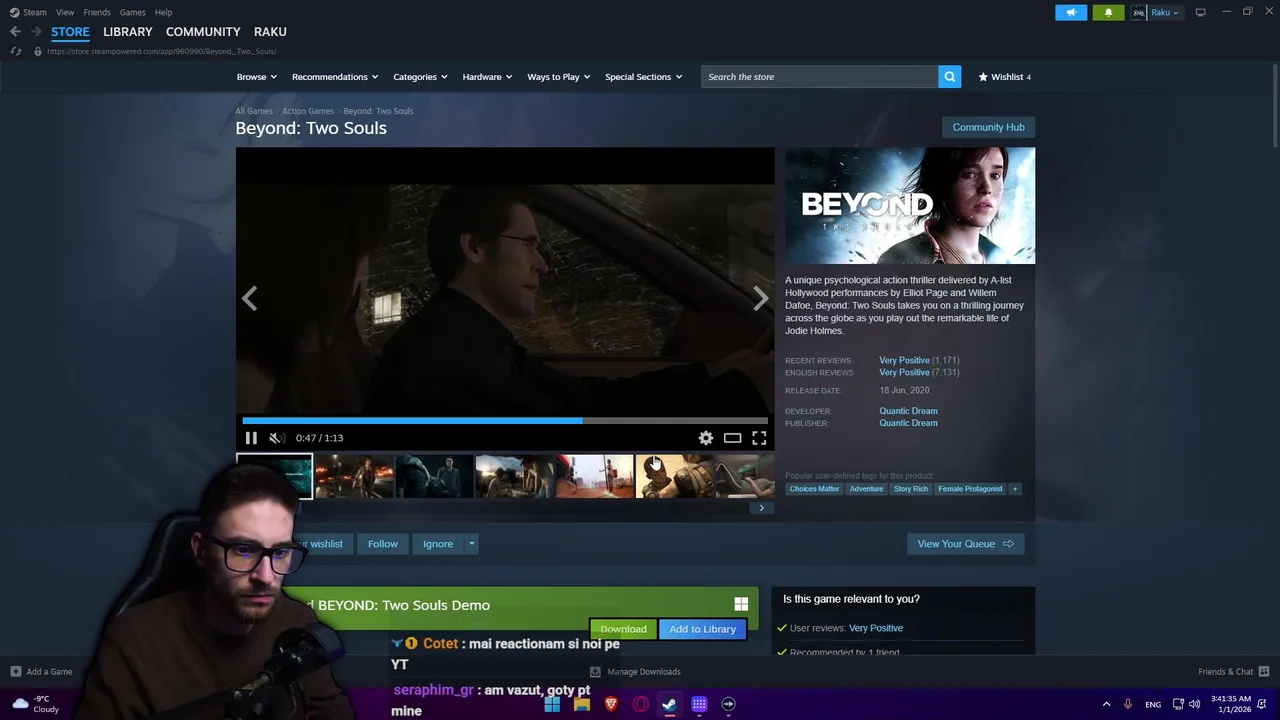Screen dimensions: 1280x720
Task: Open Opera GX from the taskbar
Action: [640, 704]
